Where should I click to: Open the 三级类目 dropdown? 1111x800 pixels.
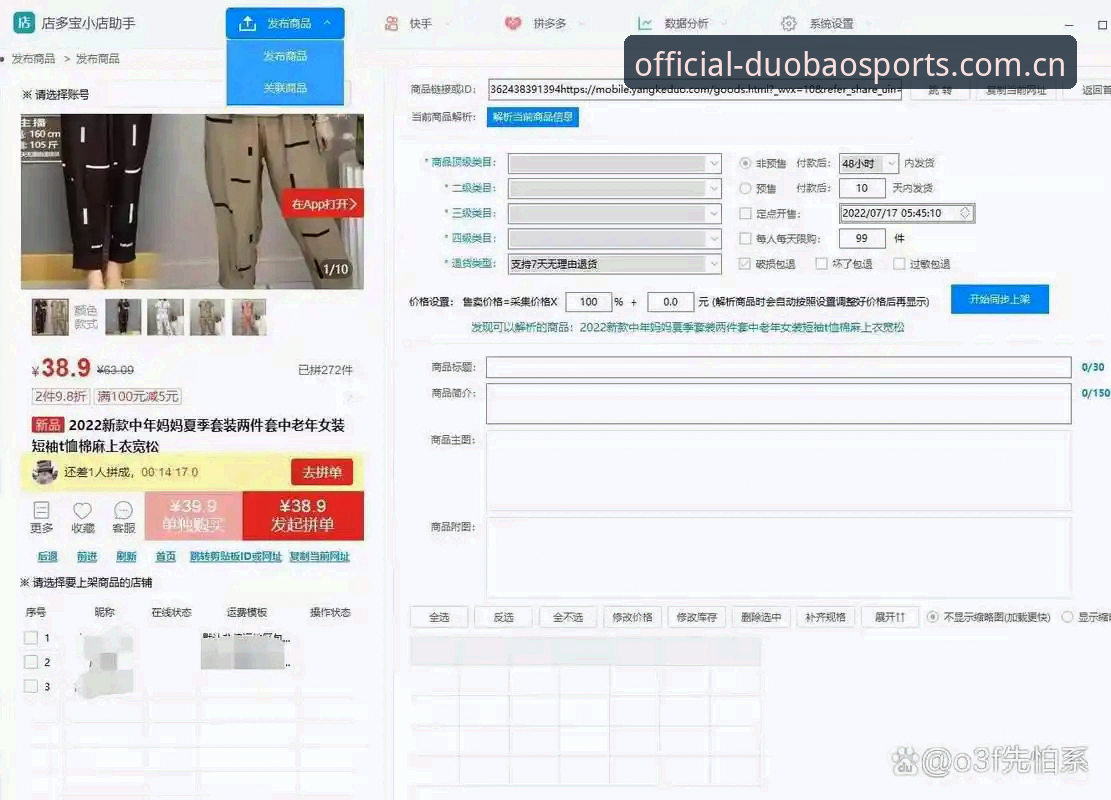[x=614, y=213]
